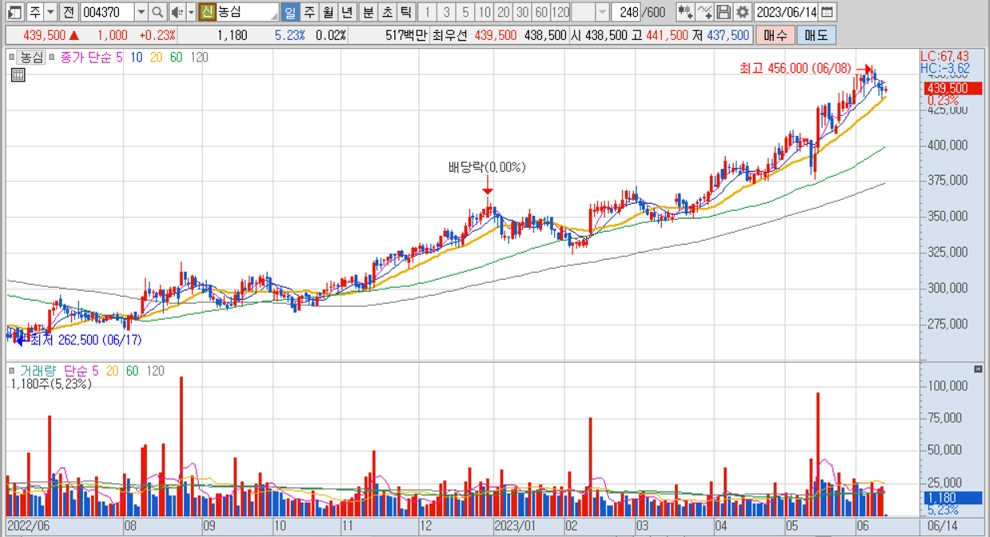Image resolution: width=990 pixels, height=537 pixels.
Task: Open chart settings gear icon
Action: coord(742,12)
